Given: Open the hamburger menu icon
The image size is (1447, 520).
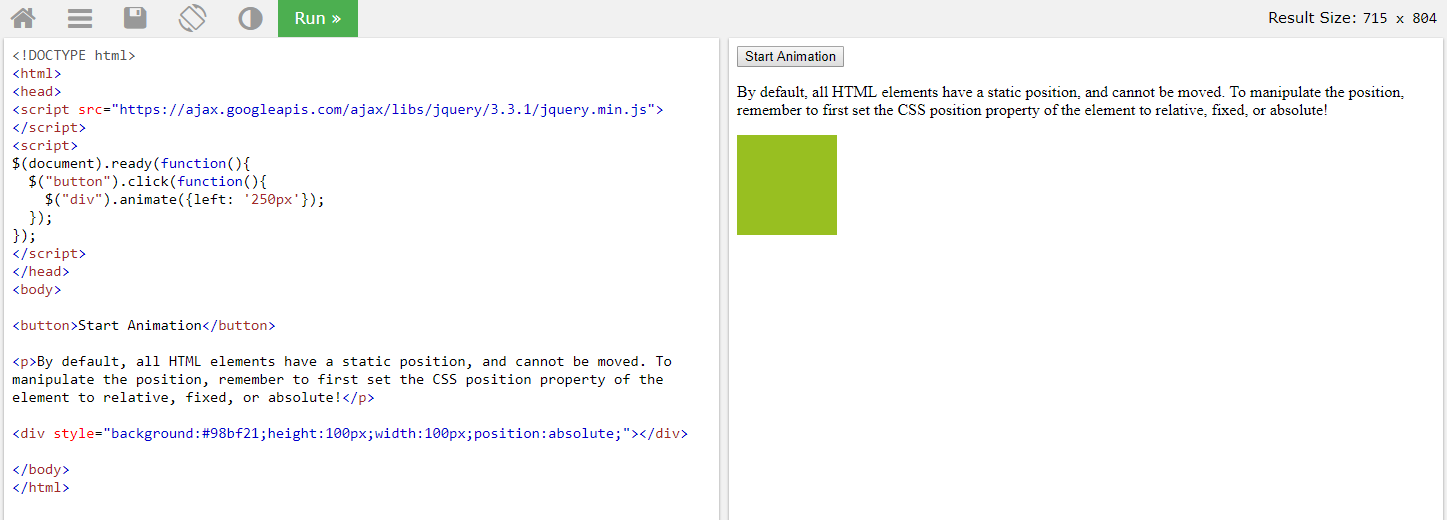Looking at the screenshot, I should (x=80, y=18).
